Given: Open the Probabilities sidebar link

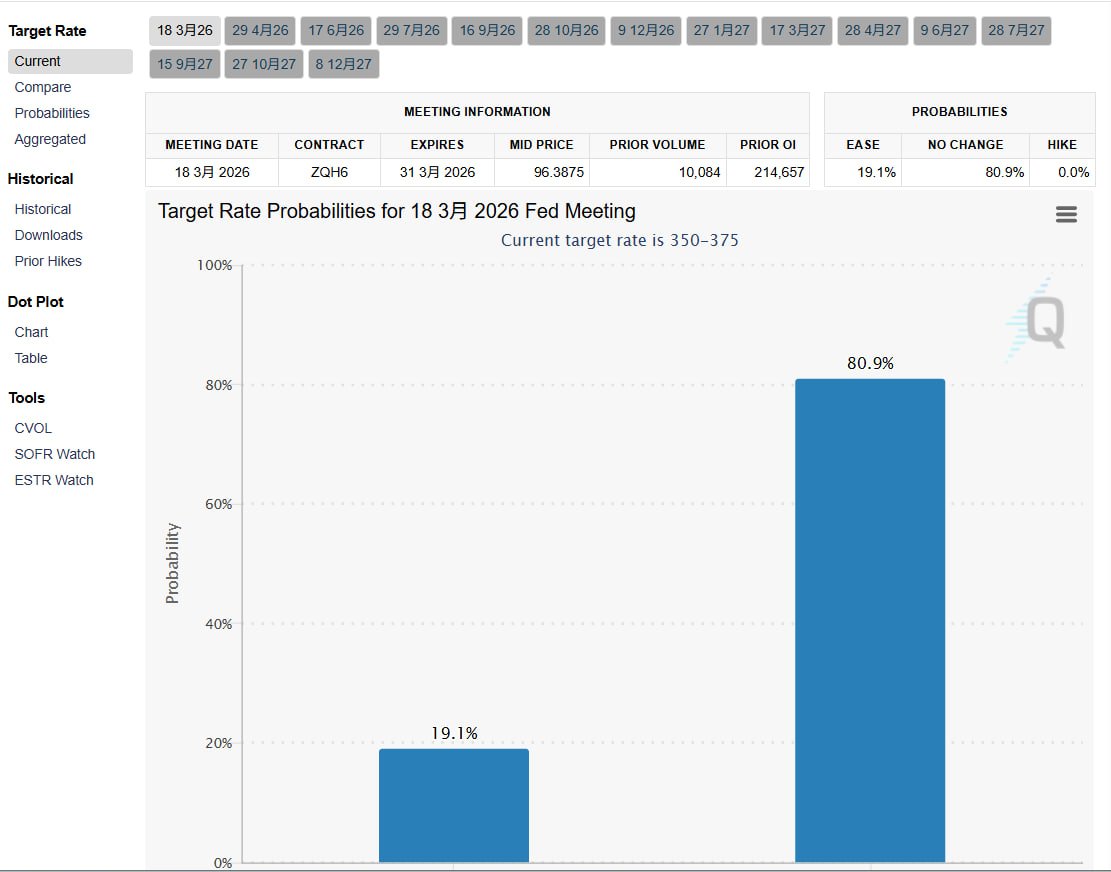Looking at the screenshot, I should pos(52,113).
